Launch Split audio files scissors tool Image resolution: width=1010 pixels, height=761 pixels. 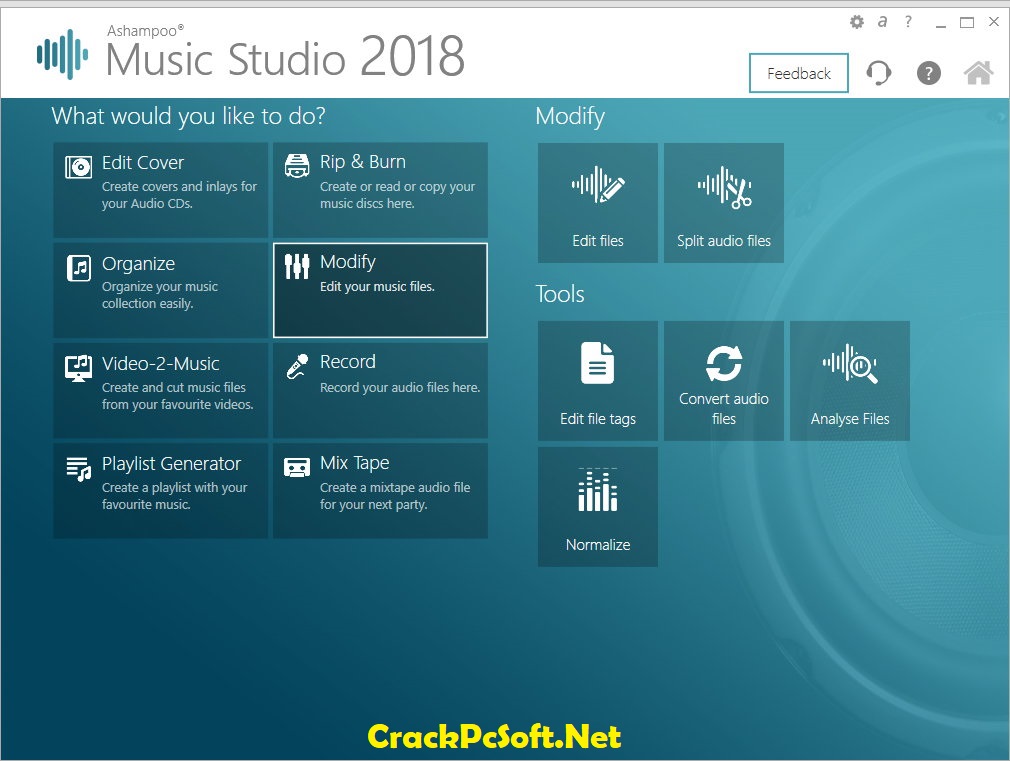(x=724, y=203)
